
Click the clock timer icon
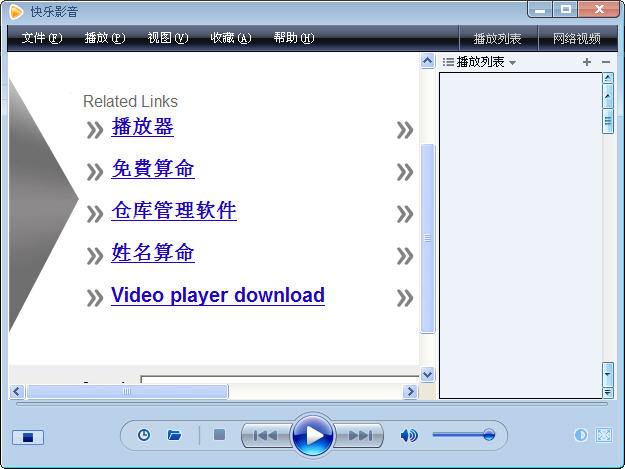[144, 435]
